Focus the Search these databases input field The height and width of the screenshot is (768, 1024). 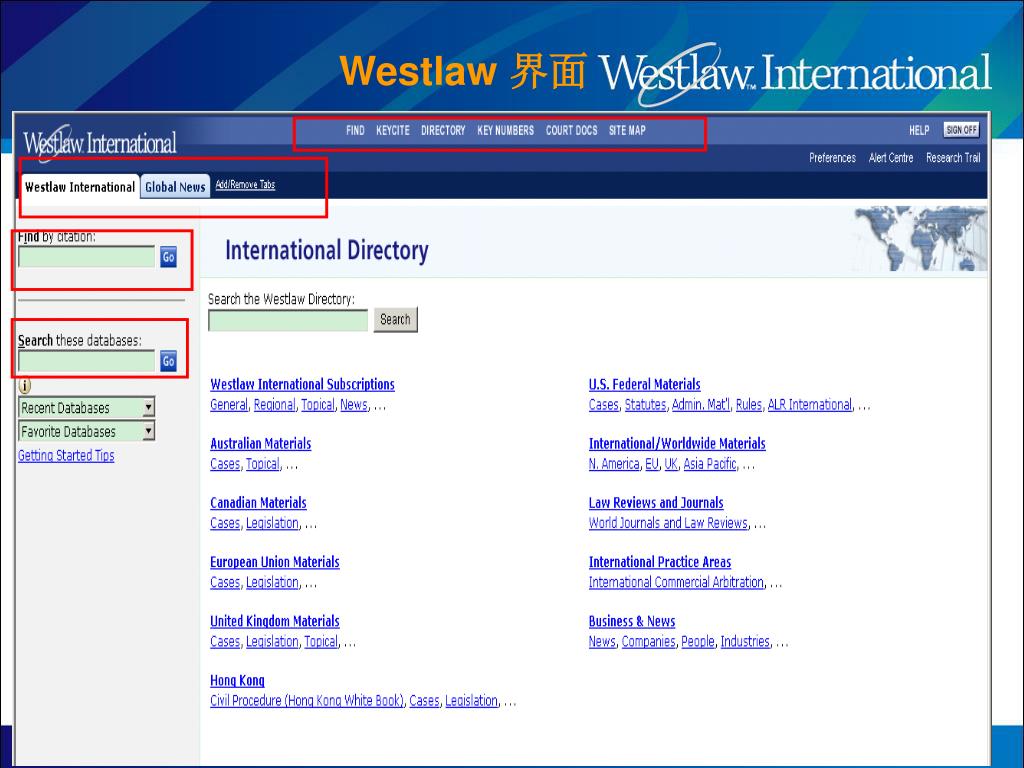pyautogui.click(x=87, y=361)
